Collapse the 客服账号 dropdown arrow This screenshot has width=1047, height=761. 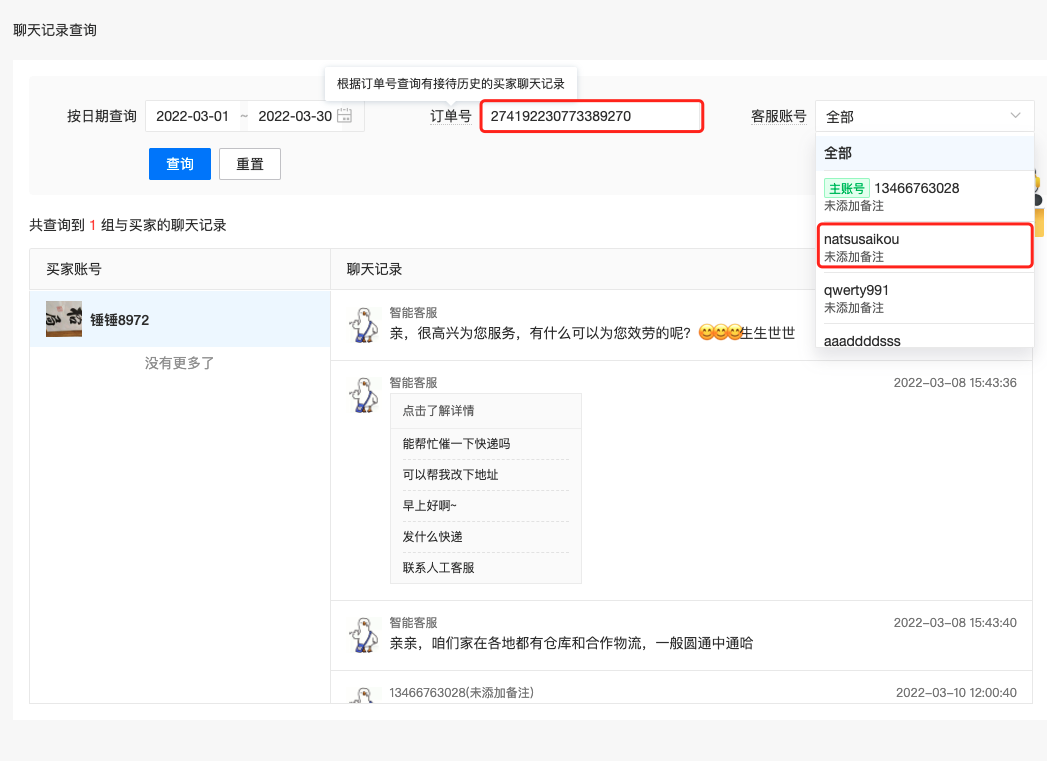tap(1017, 116)
